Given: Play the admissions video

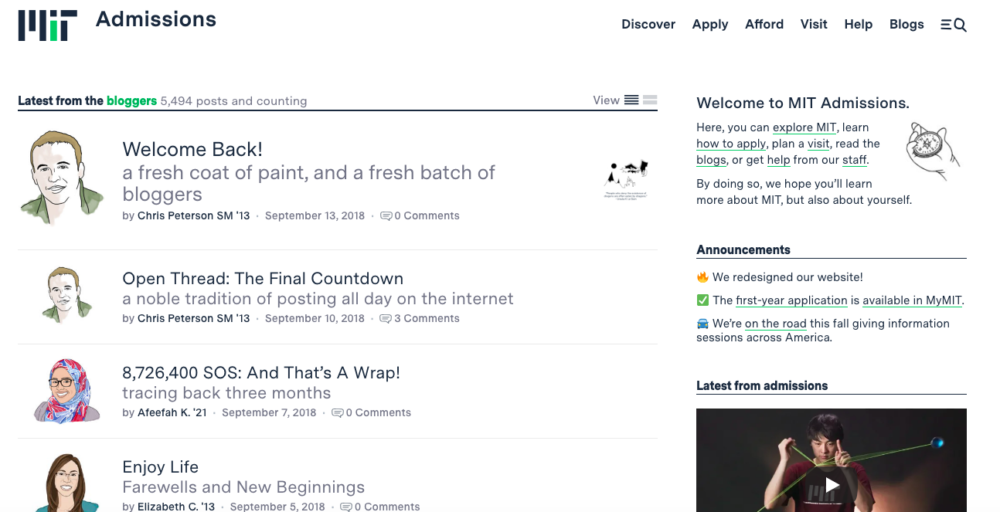Looking at the screenshot, I should [x=831, y=485].
